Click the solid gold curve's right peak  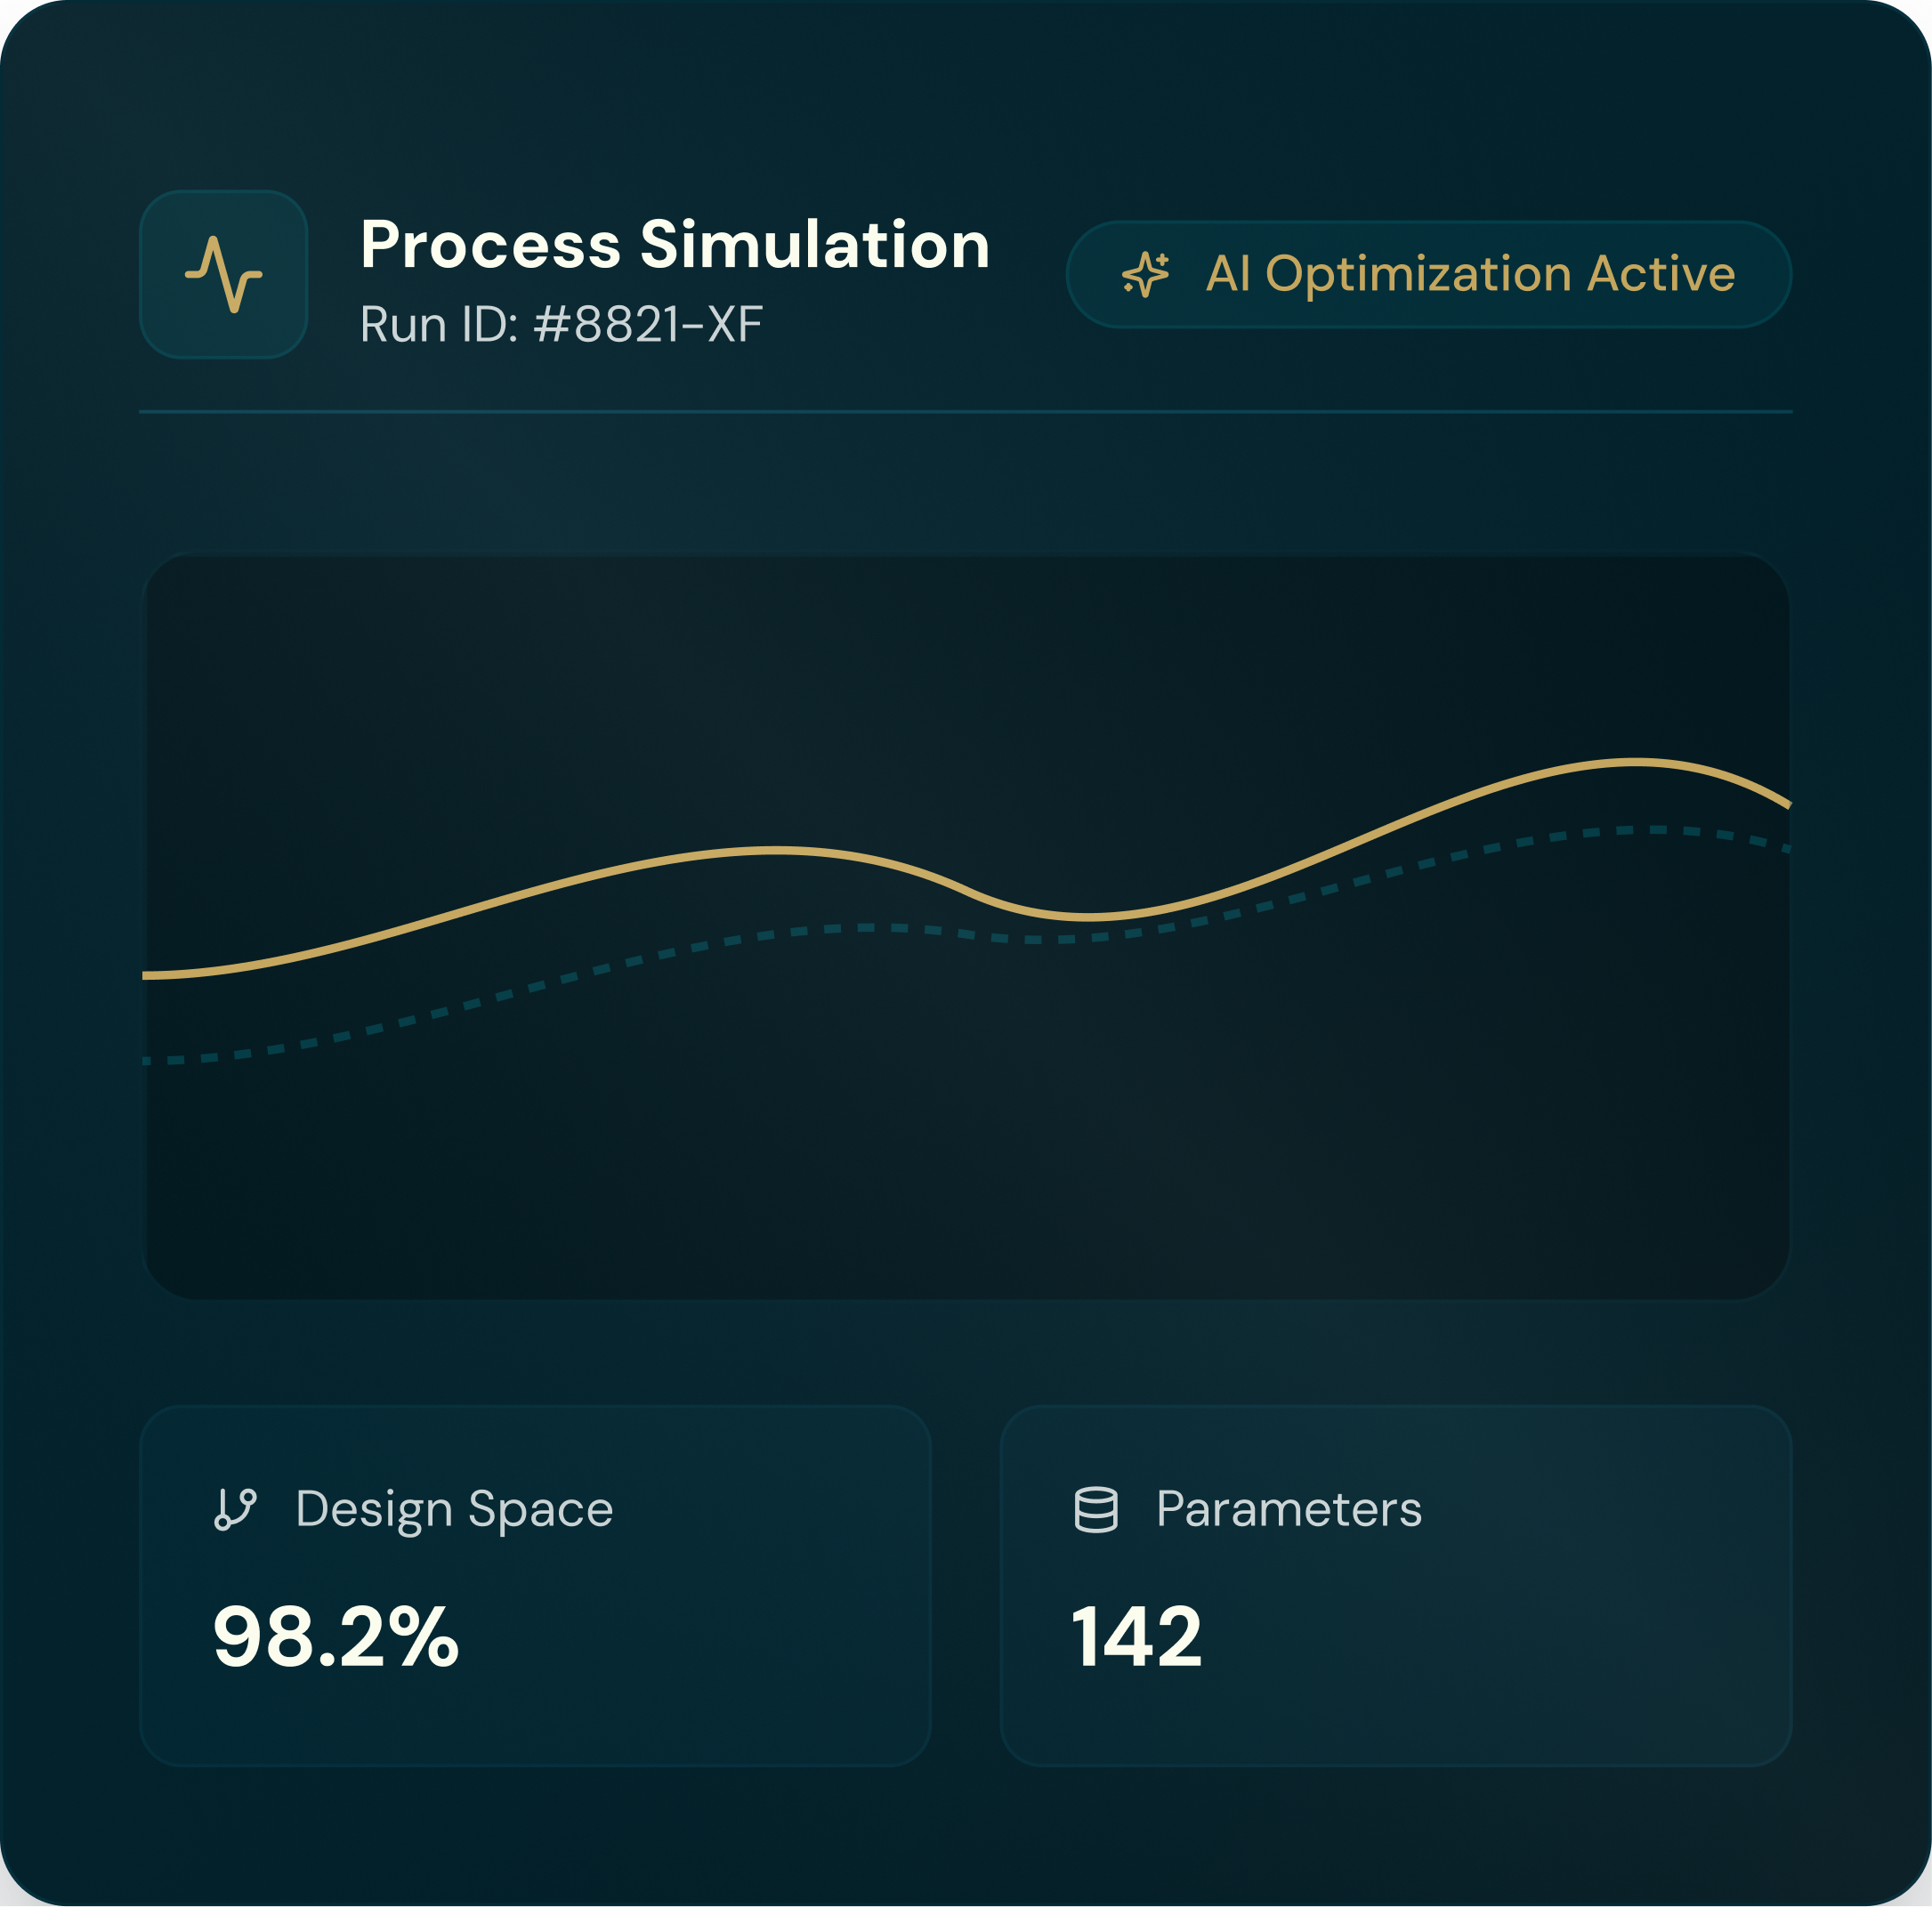(x=1635, y=762)
